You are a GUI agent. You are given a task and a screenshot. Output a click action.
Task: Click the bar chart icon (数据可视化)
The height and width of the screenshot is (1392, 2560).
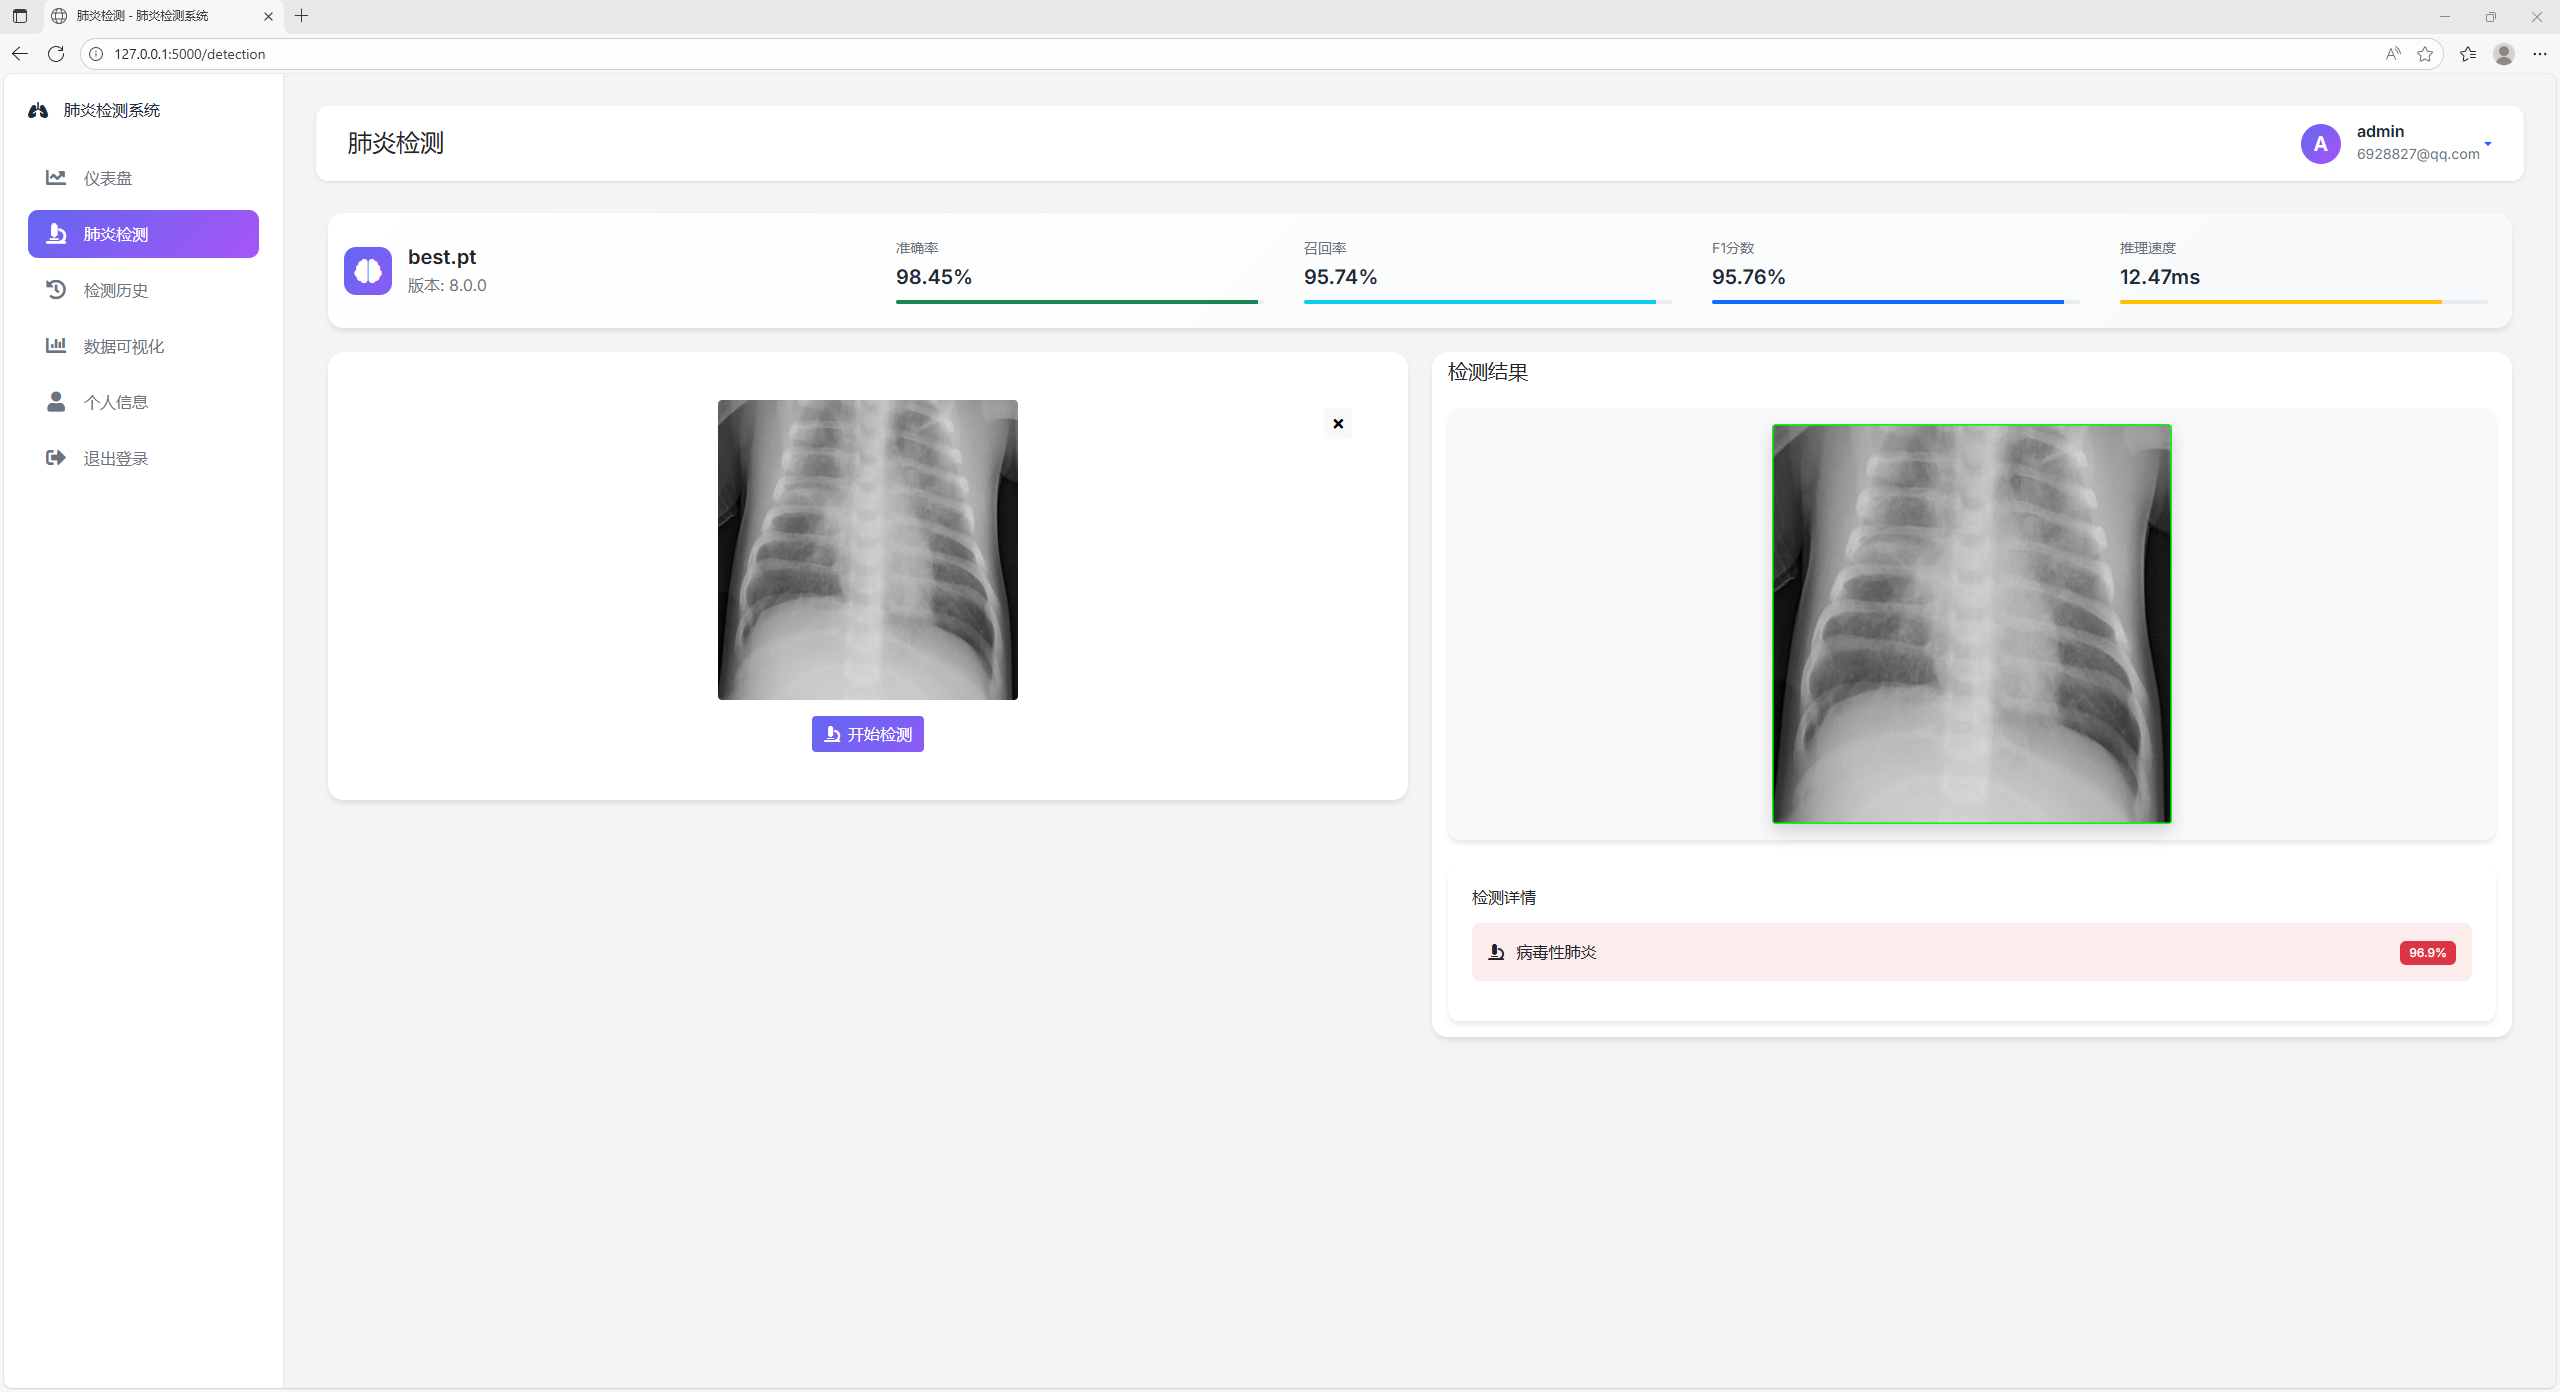coord(56,346)
